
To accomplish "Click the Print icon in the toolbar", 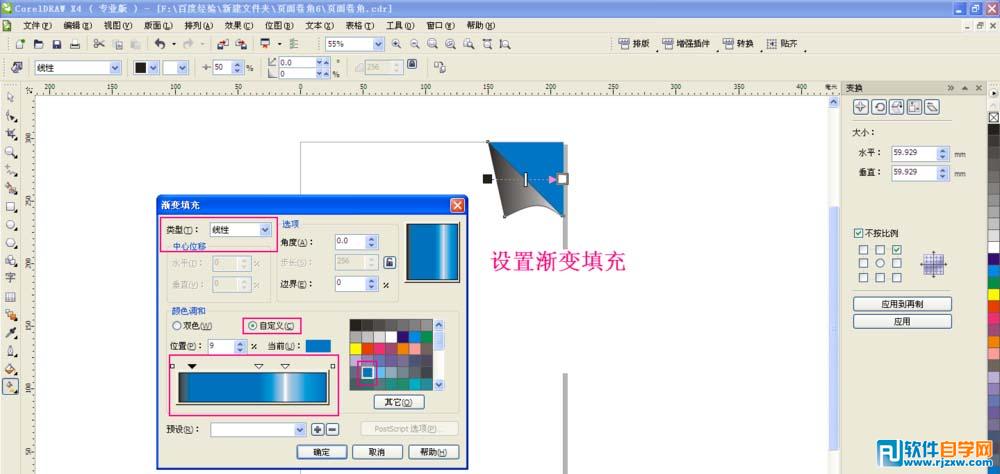I will tap(75, 44).
